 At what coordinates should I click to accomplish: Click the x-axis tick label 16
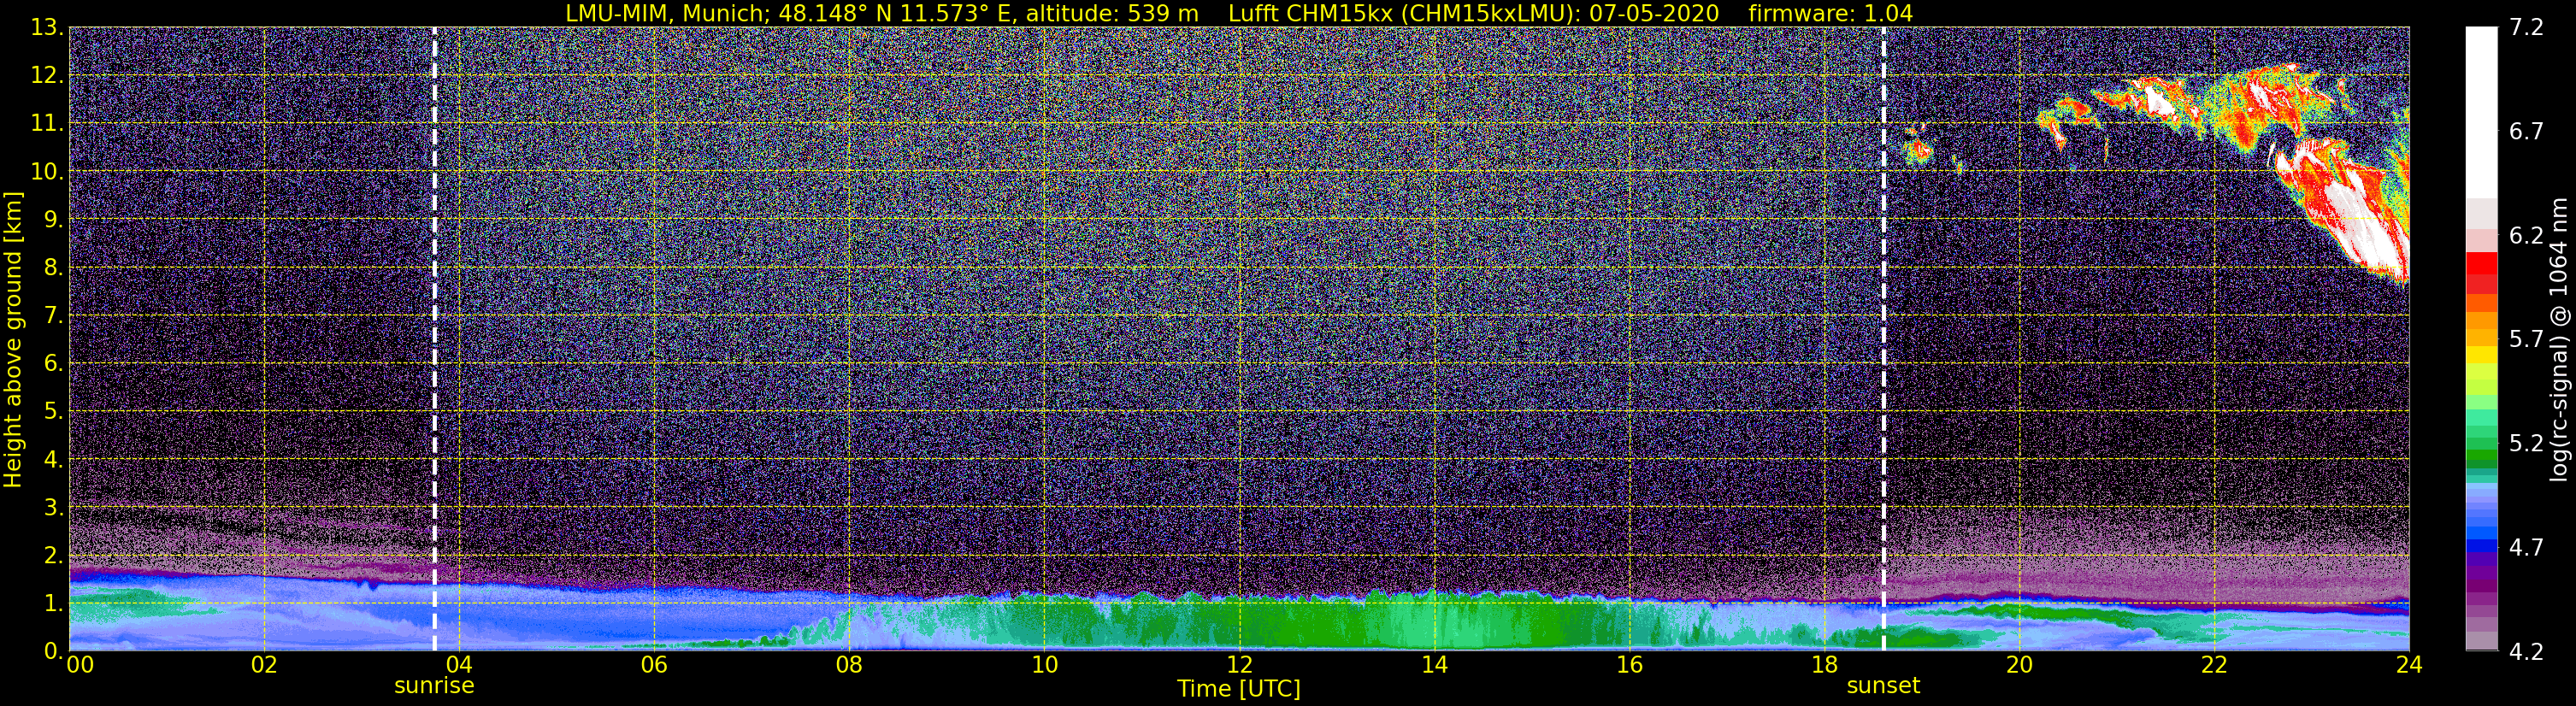1629,665
